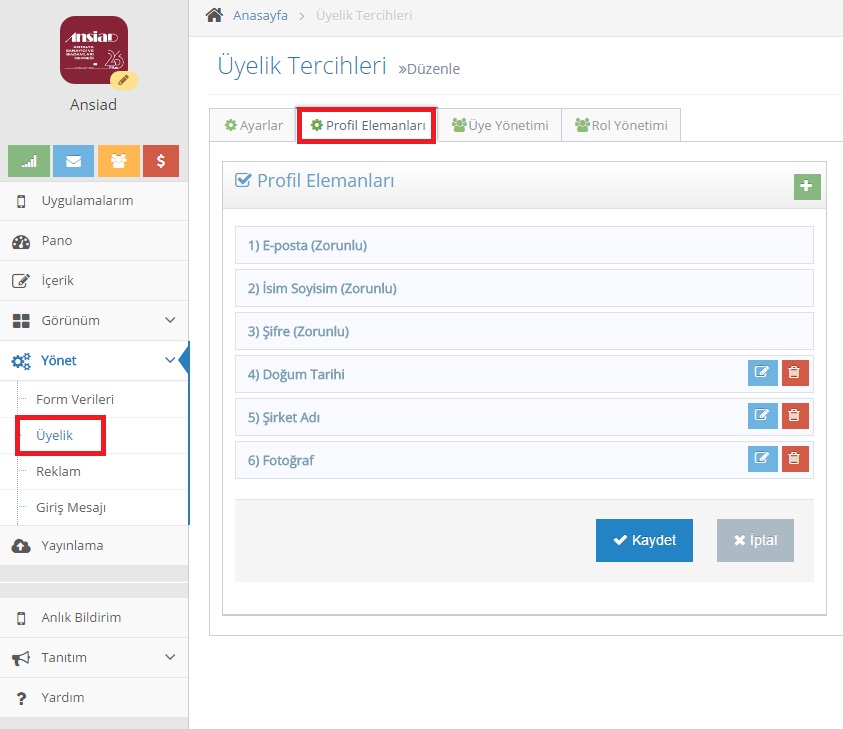Image resolution: width=843 pixels, height=729 pixels.
Task: Add a new profile element with the green plus
Action: click(x=807, y=186)
